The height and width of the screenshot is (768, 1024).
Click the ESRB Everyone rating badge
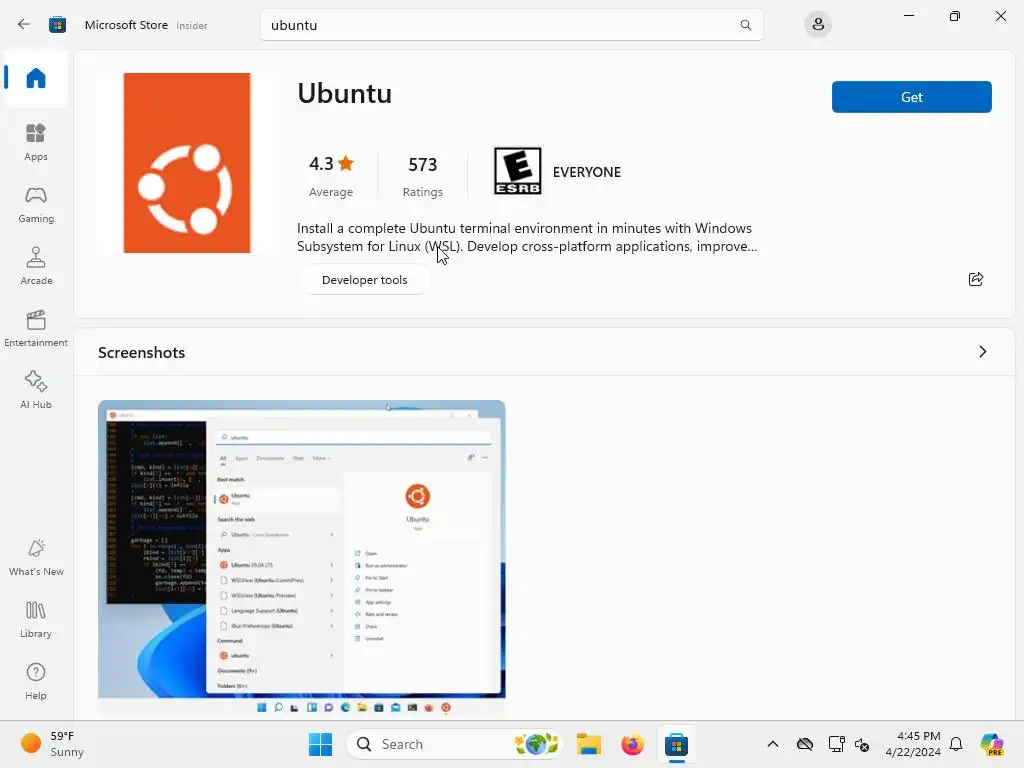(x=517, y=171)
